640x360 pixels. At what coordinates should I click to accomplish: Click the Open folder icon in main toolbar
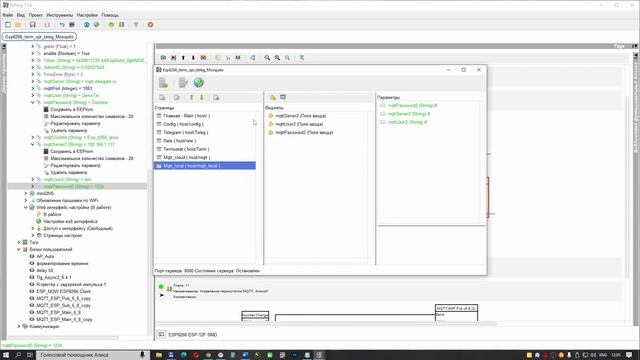click(18, 25)
